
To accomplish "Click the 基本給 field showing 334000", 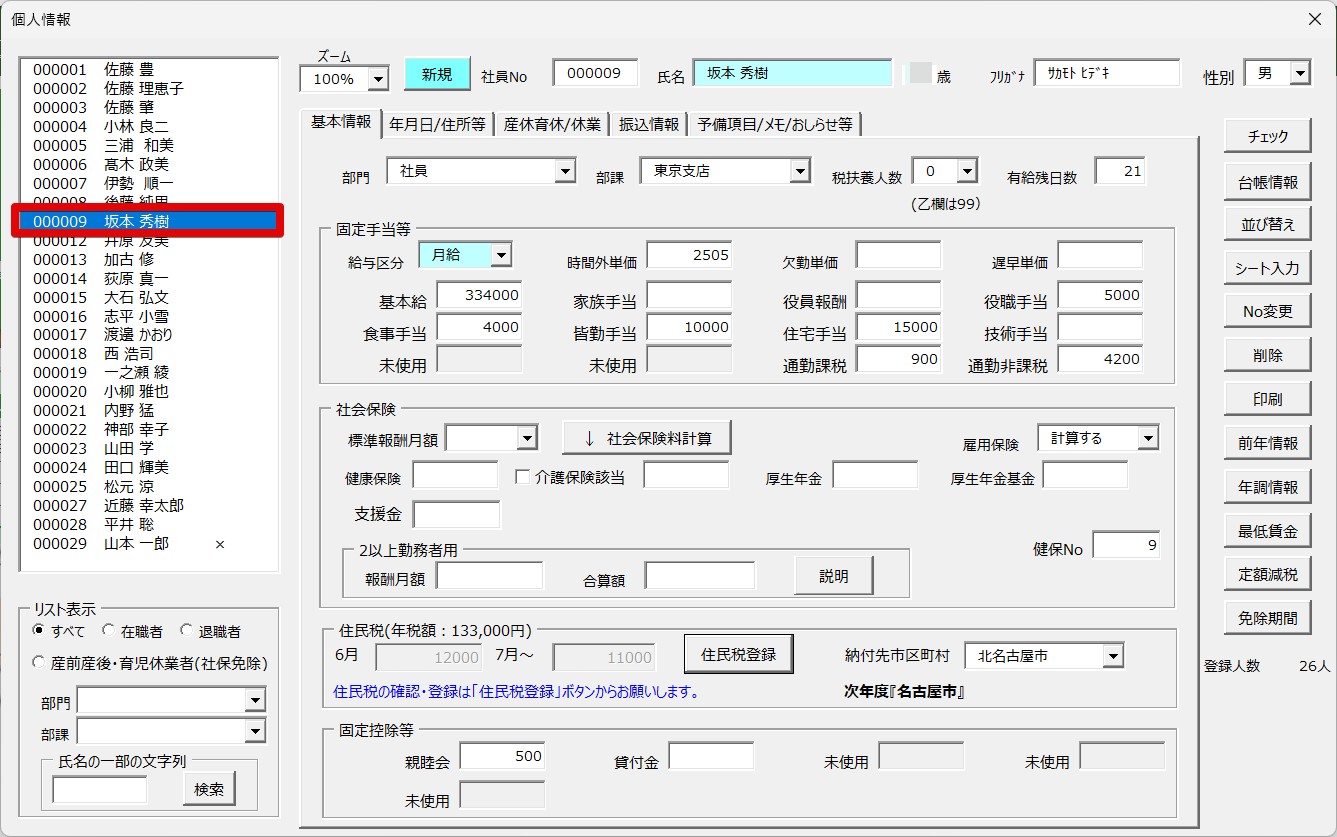I will 479,295.
